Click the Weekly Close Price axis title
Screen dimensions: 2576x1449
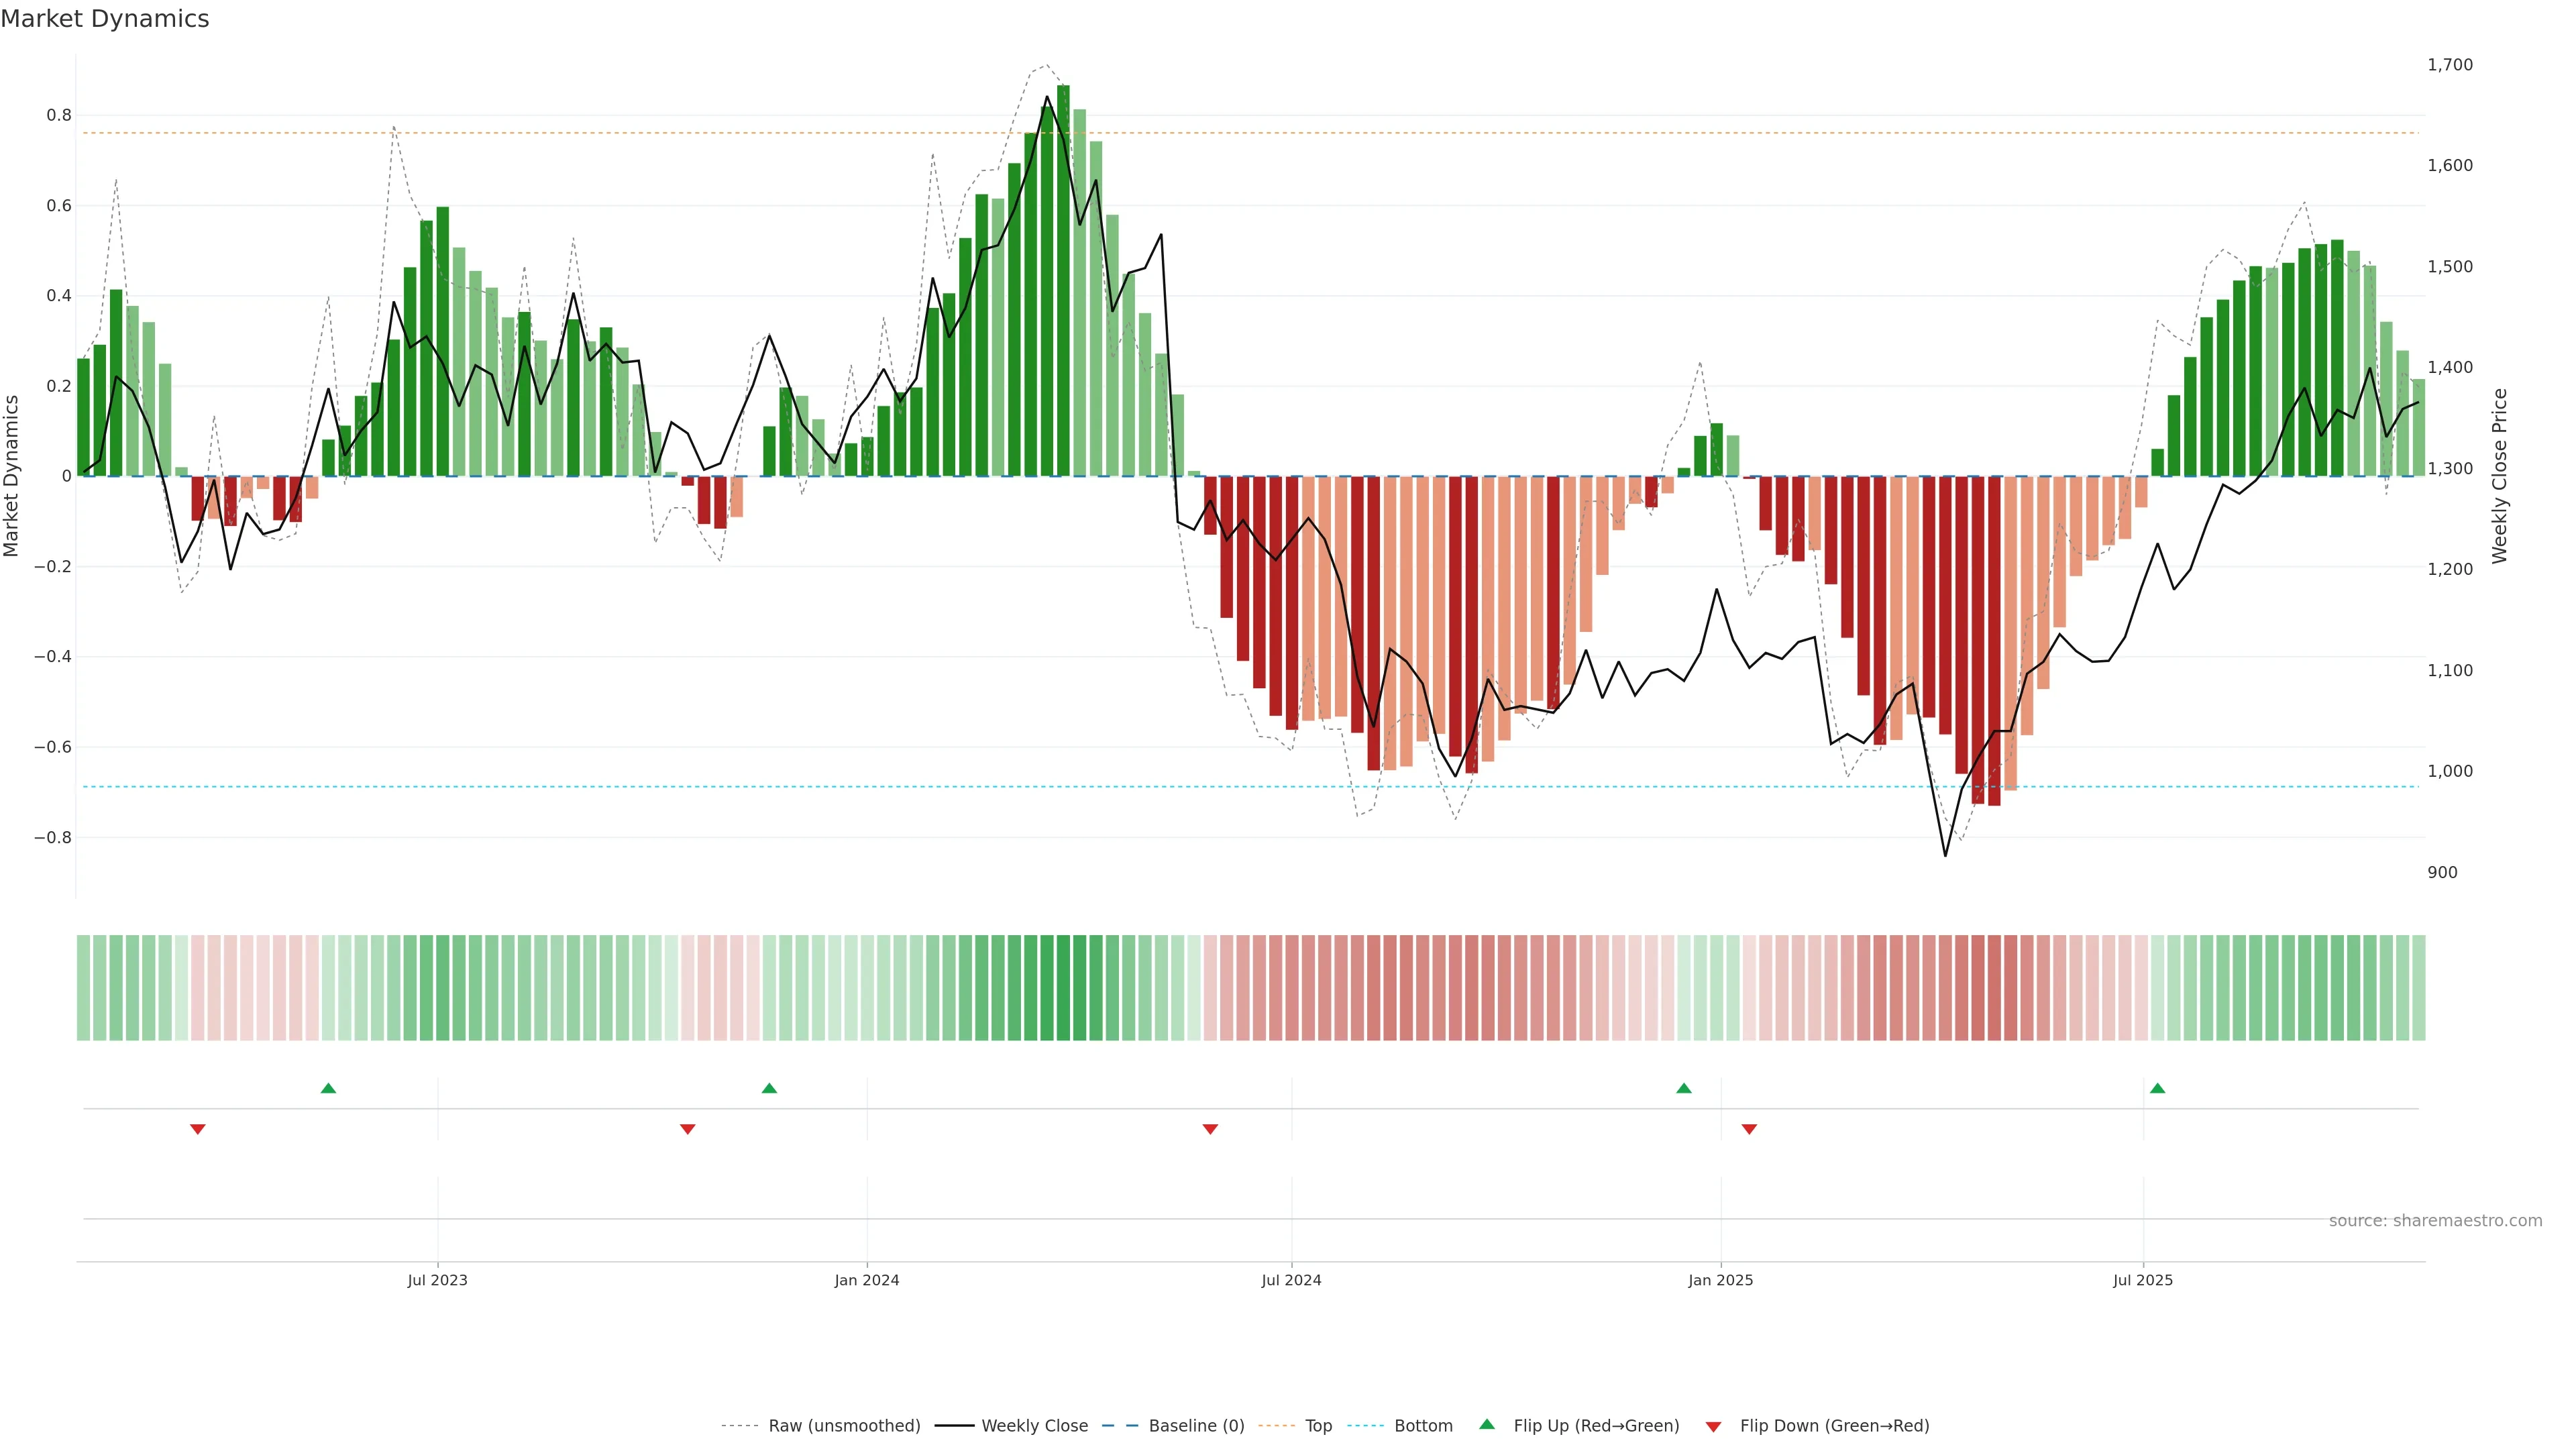(2500, 476)
